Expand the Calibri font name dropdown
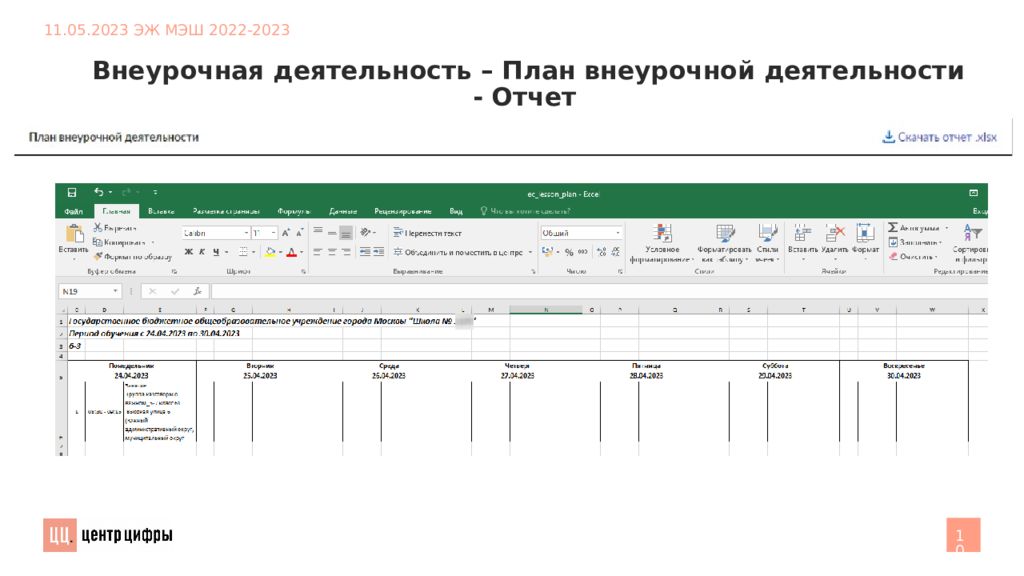 pos(244,233)
